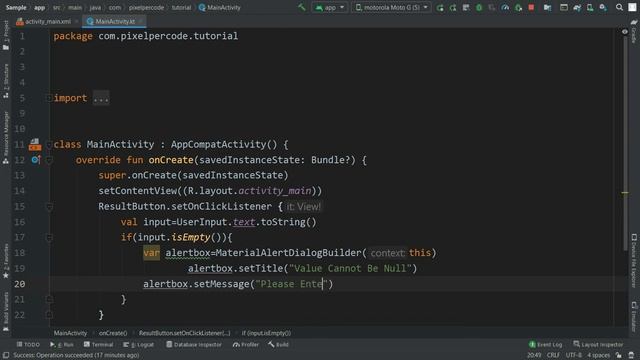Click the collapsed import ellipsis placeholder

pyautogui.click(x=101, y=98)
